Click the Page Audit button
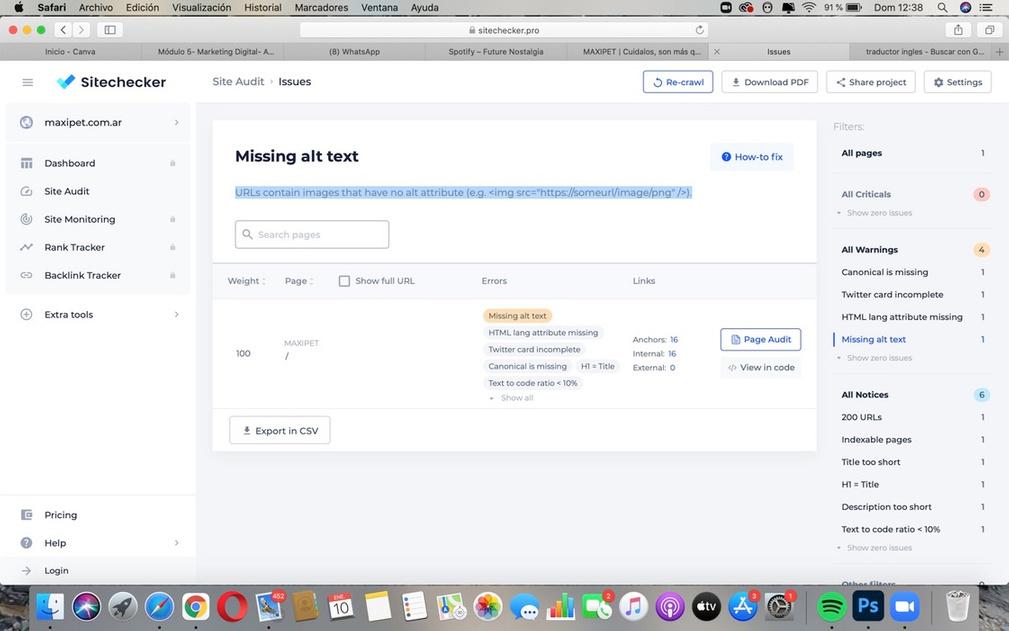This screenshot has height=631, width=1009. pyautogui.click(x=761, y=340)
